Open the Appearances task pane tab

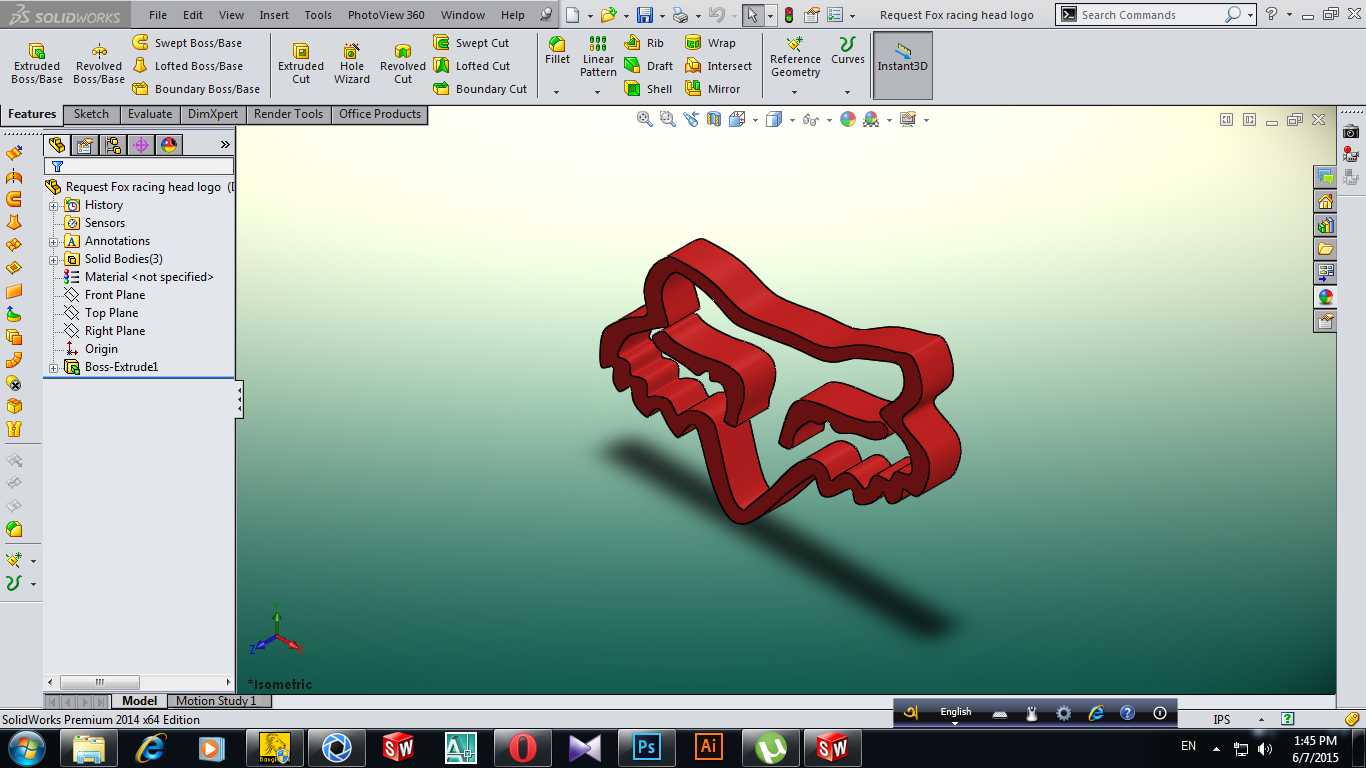pos(1326,296)
